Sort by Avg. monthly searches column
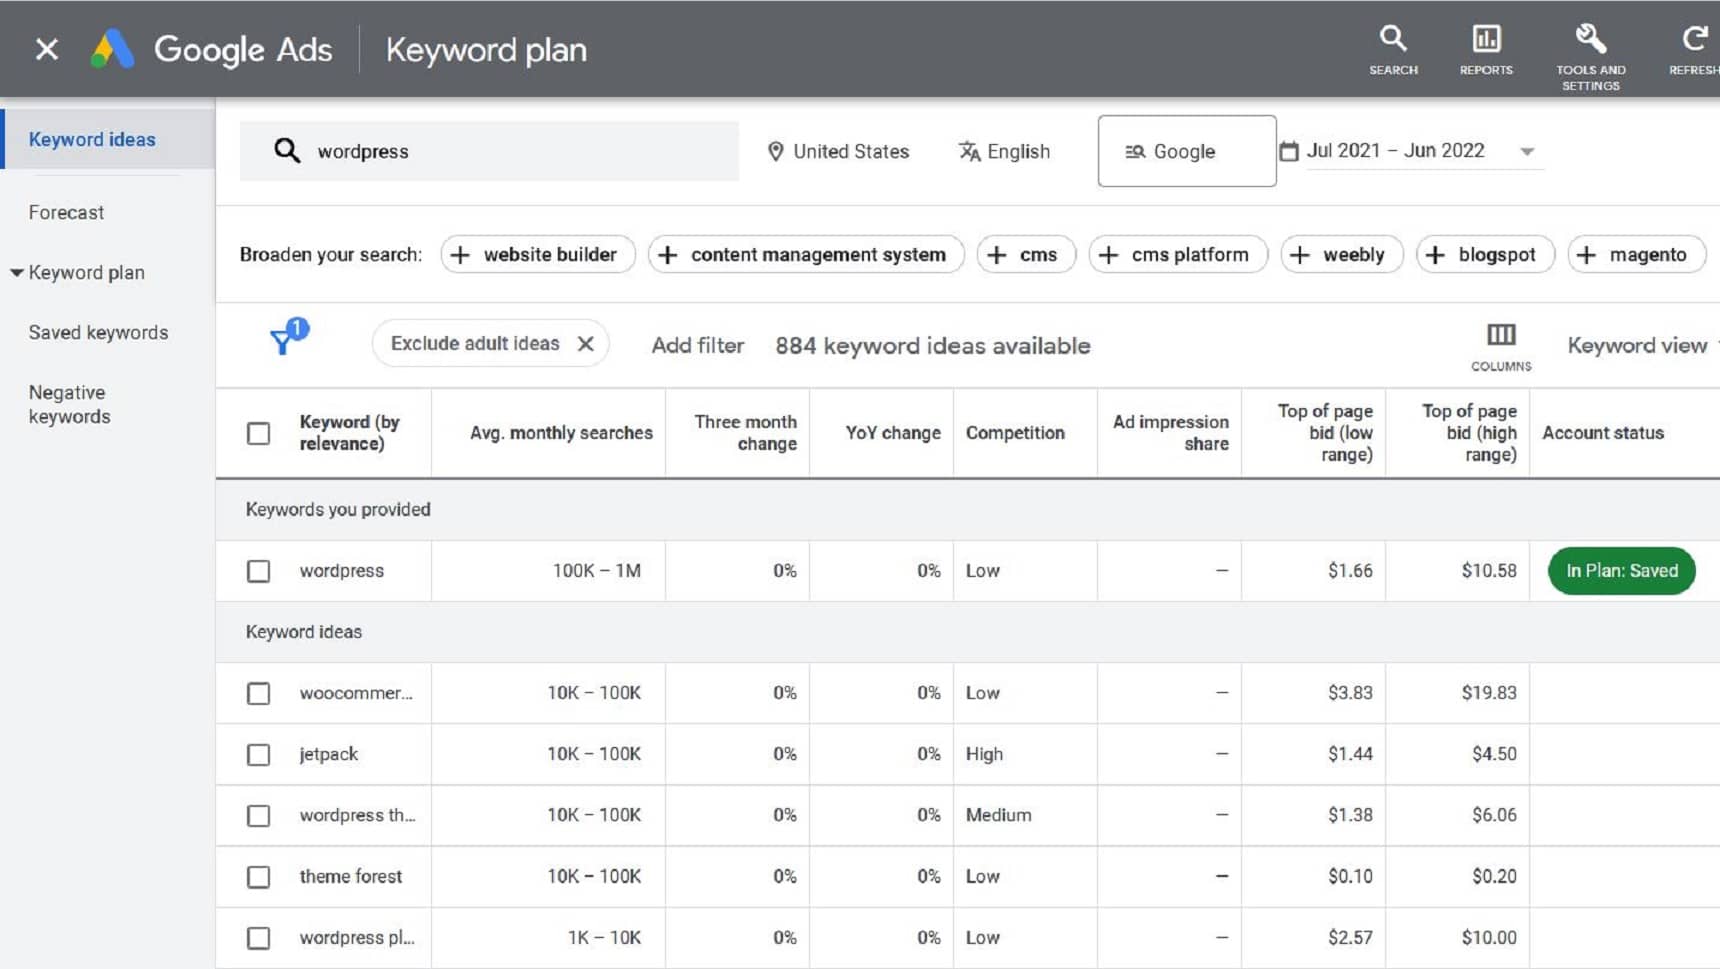This screenshot has width=1720, height=969. pos(561,433)
